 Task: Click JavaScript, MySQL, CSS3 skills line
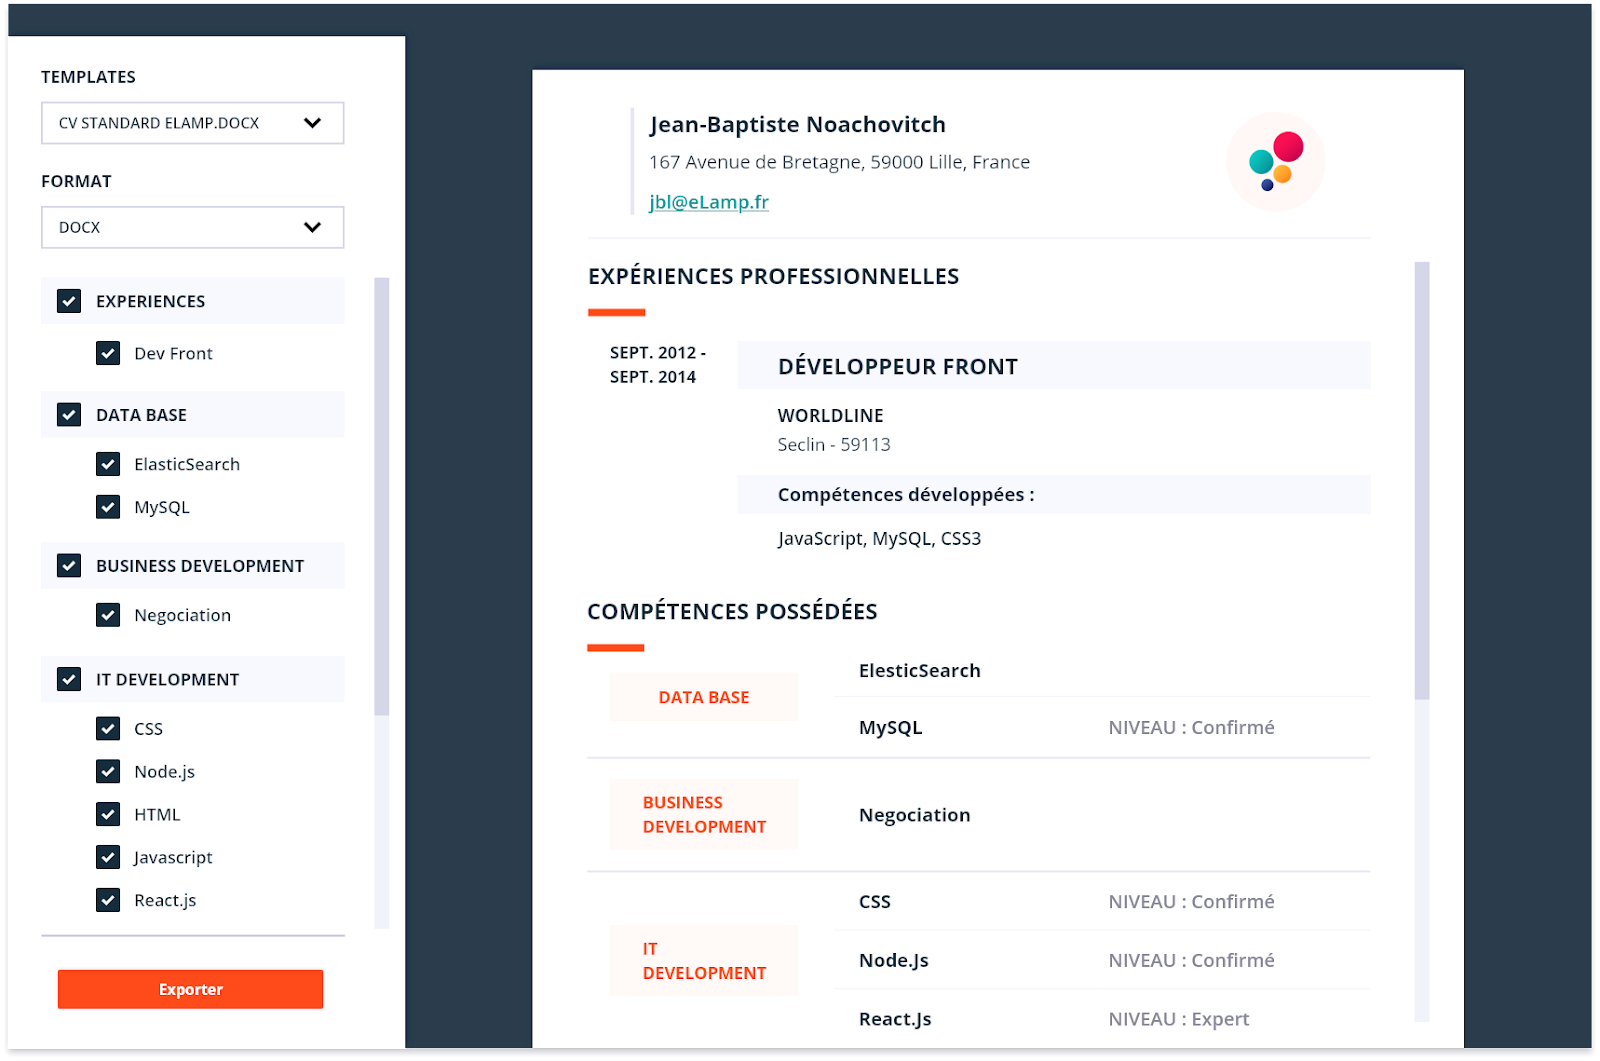(x=880, y=539)
